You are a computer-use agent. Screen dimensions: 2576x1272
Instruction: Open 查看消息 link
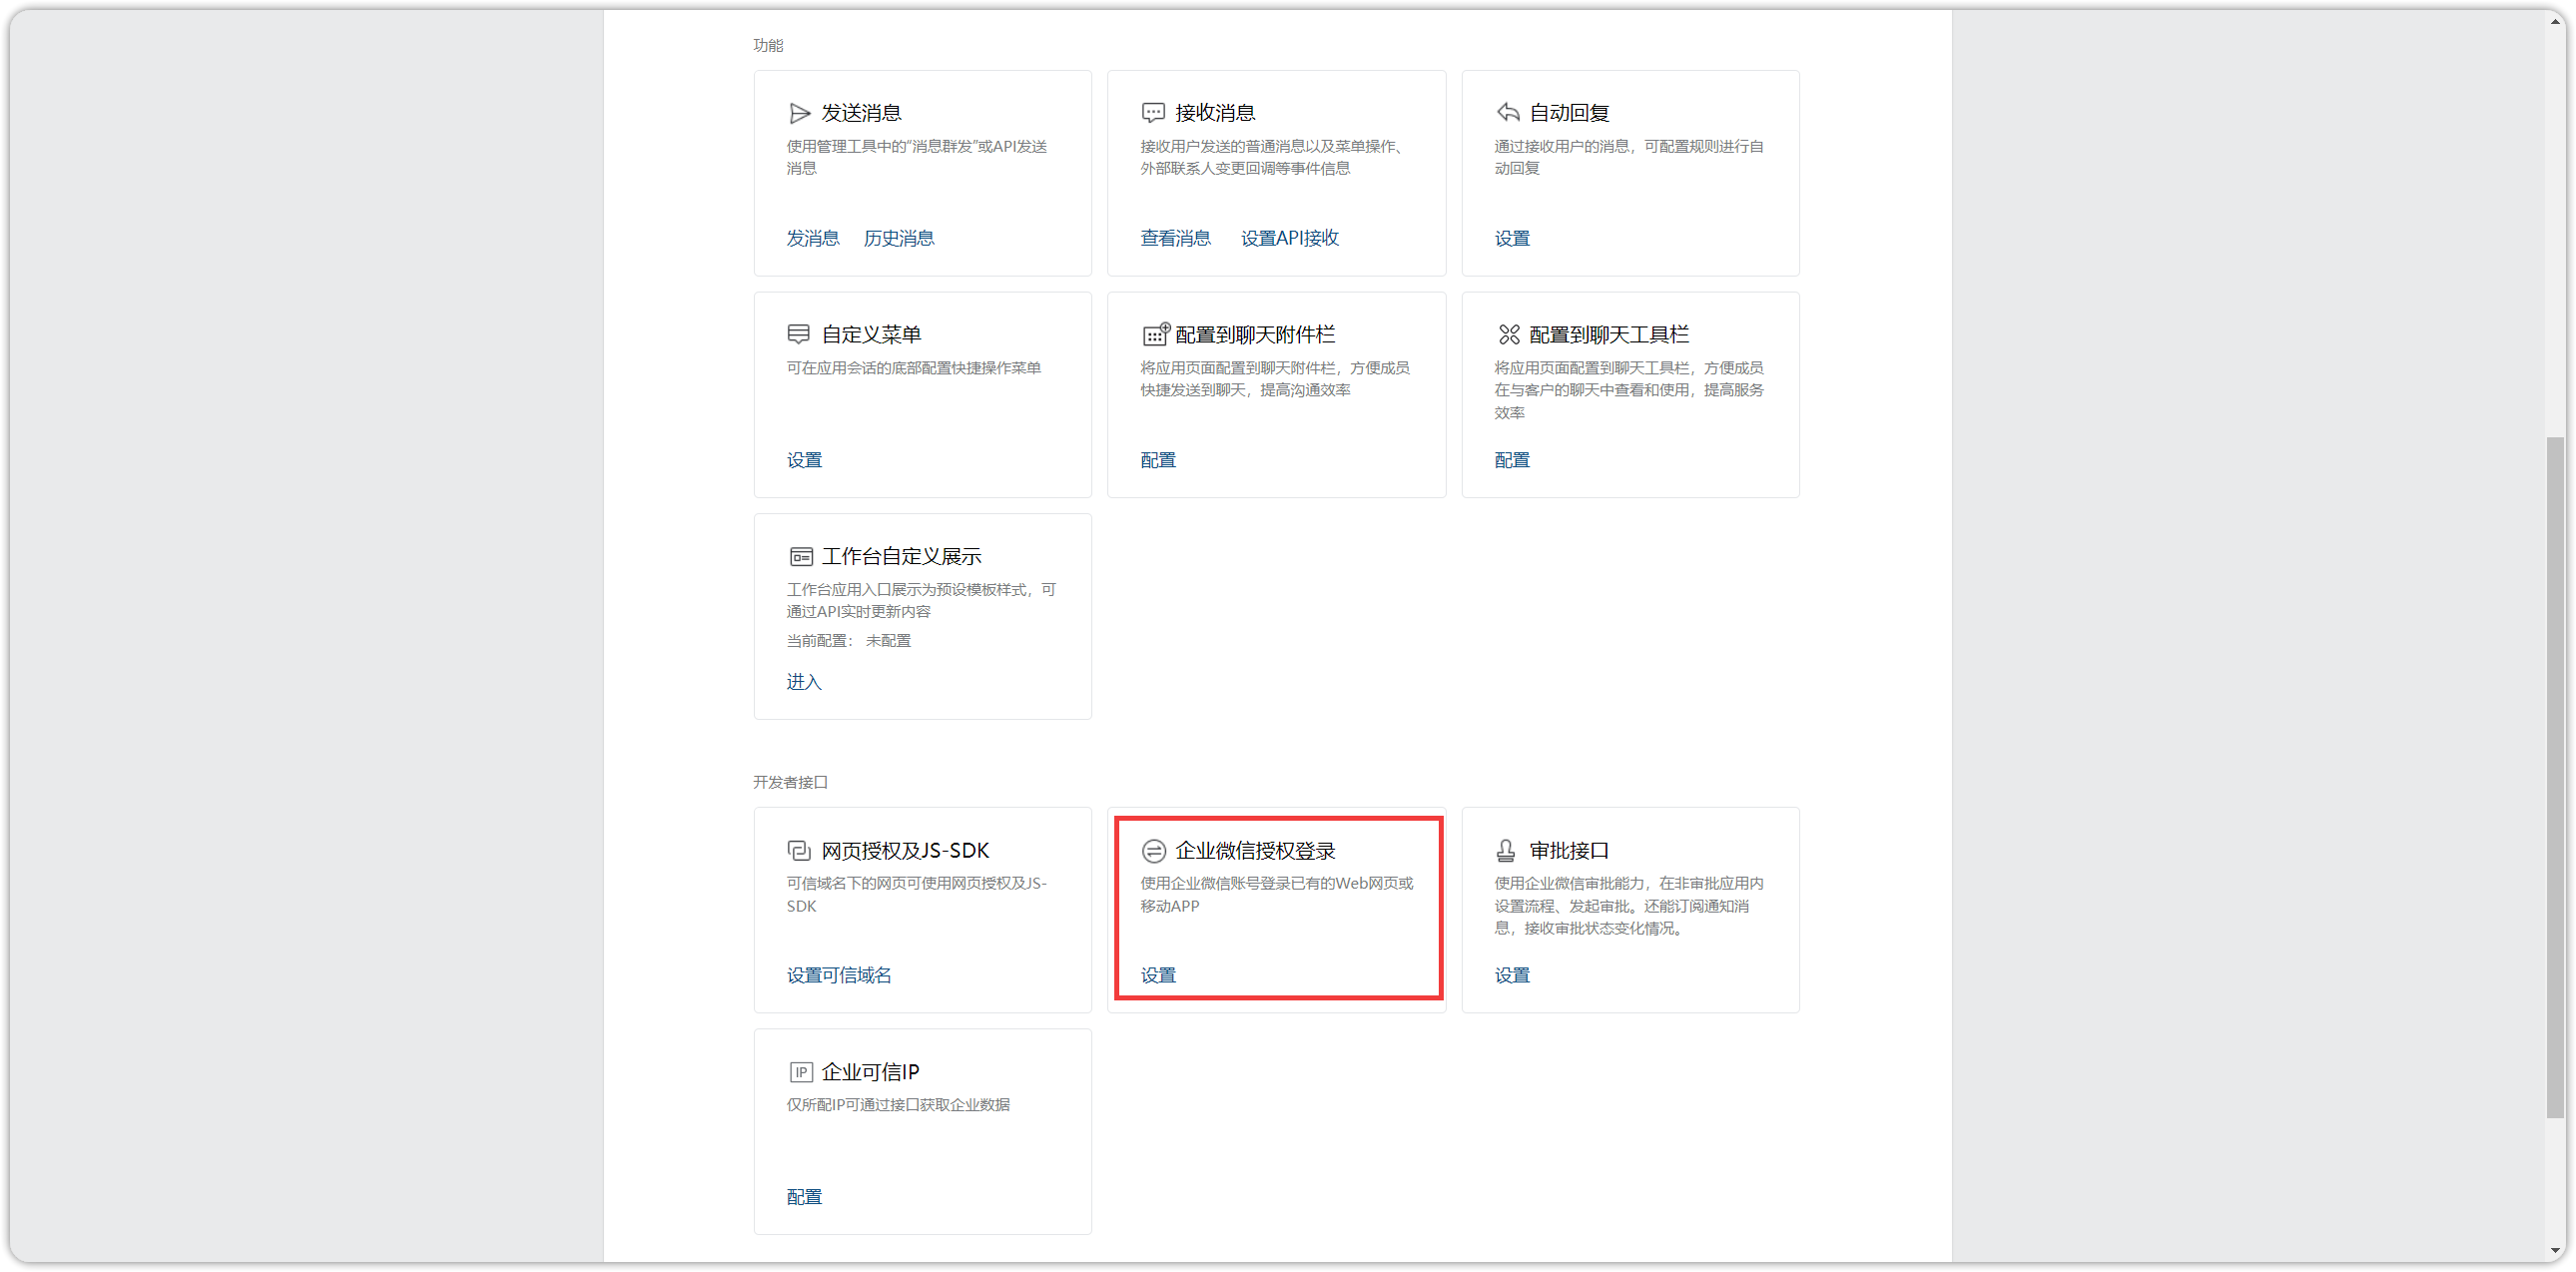1175,239
